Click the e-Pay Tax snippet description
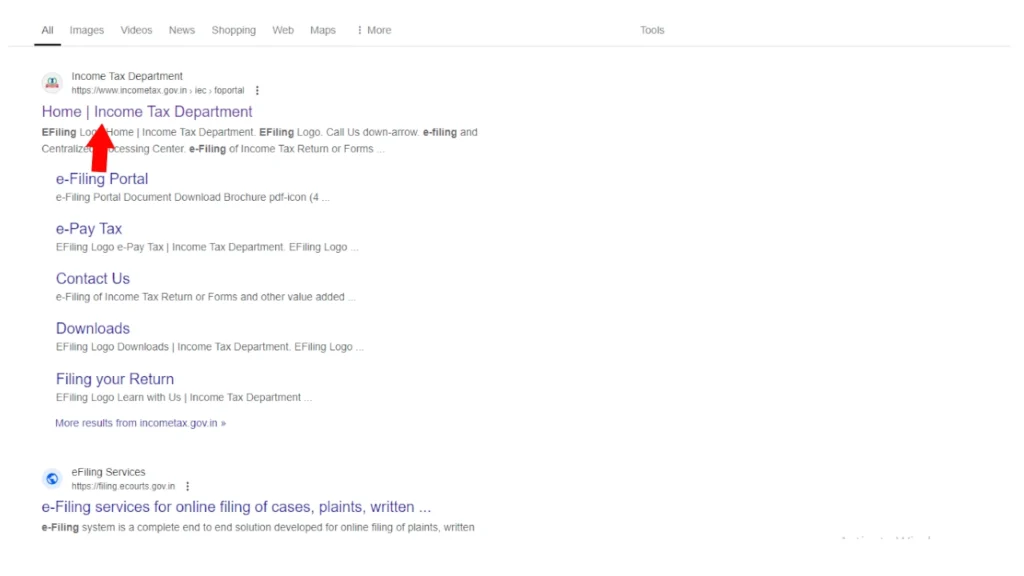 click(x=207, y=247)
